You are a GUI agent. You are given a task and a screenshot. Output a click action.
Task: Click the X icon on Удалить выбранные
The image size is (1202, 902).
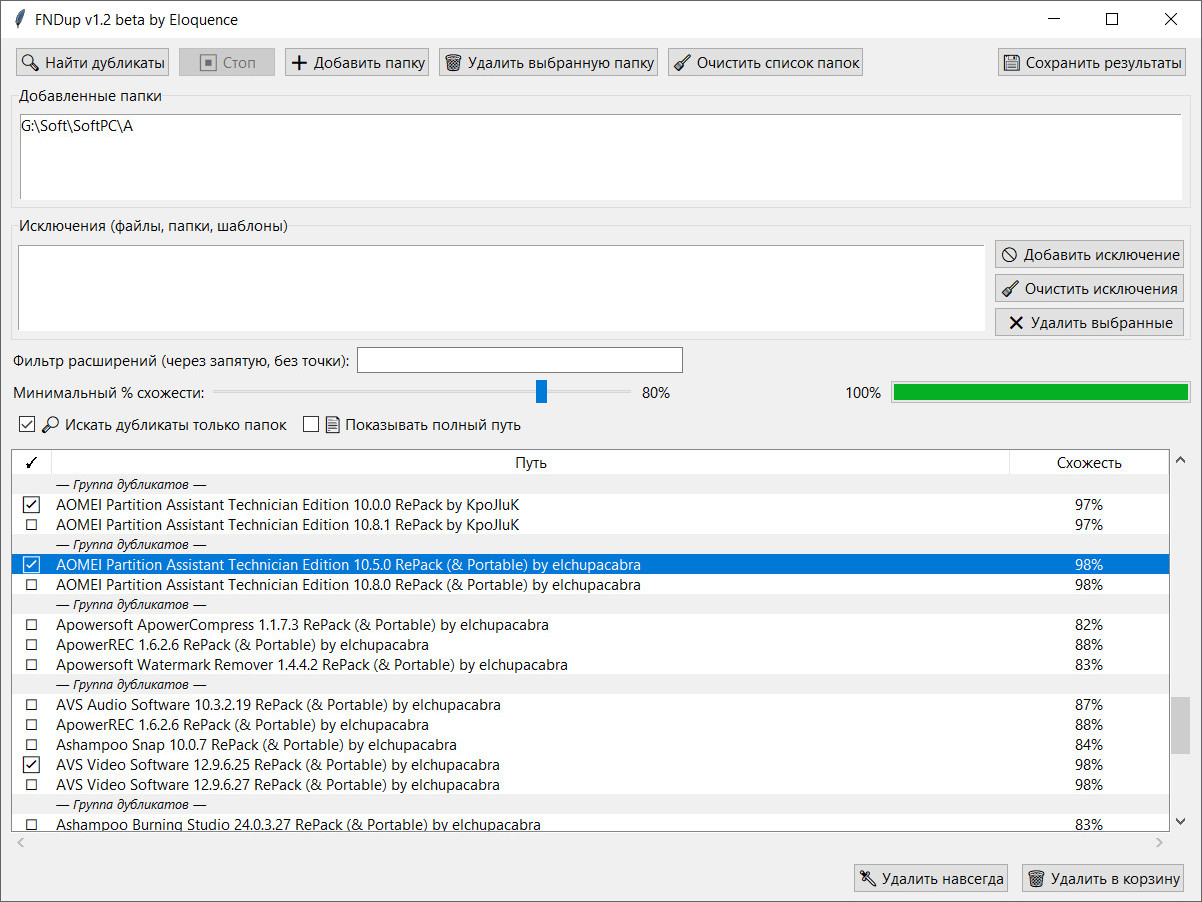[x=1016, y=323]
